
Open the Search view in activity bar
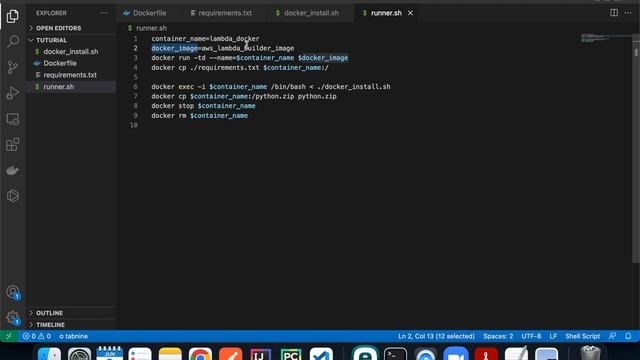coord(13,41)
